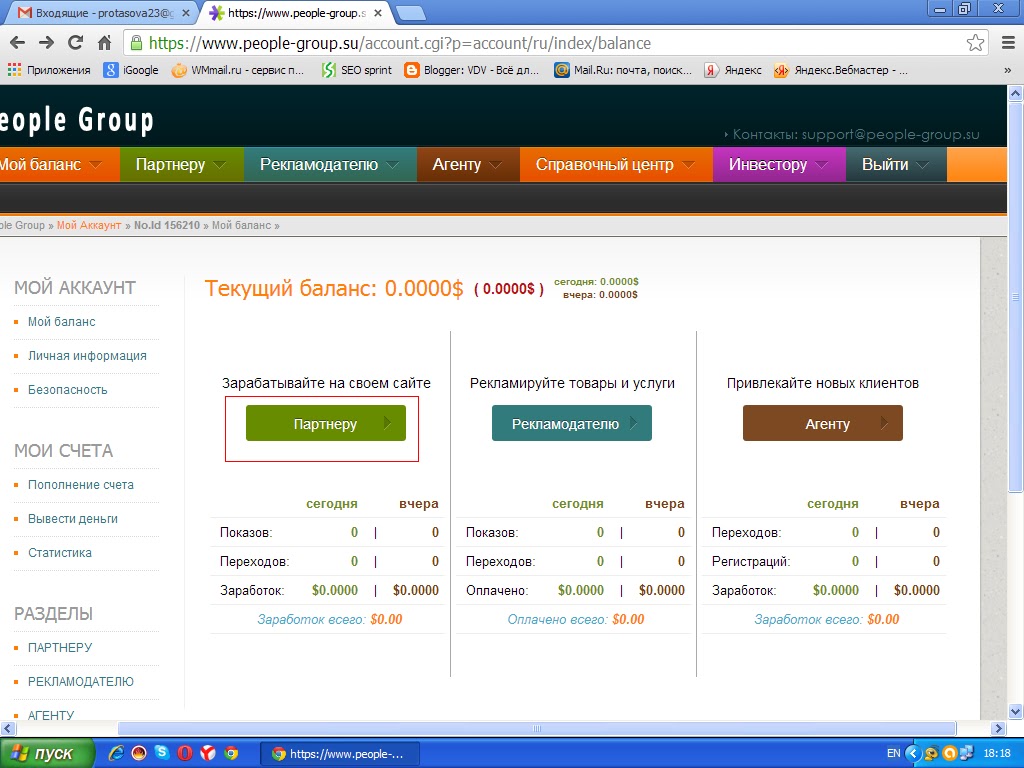This screenshot has height=768, width=1024.
Task: Open a new browser tab
Action: [410, 13]
